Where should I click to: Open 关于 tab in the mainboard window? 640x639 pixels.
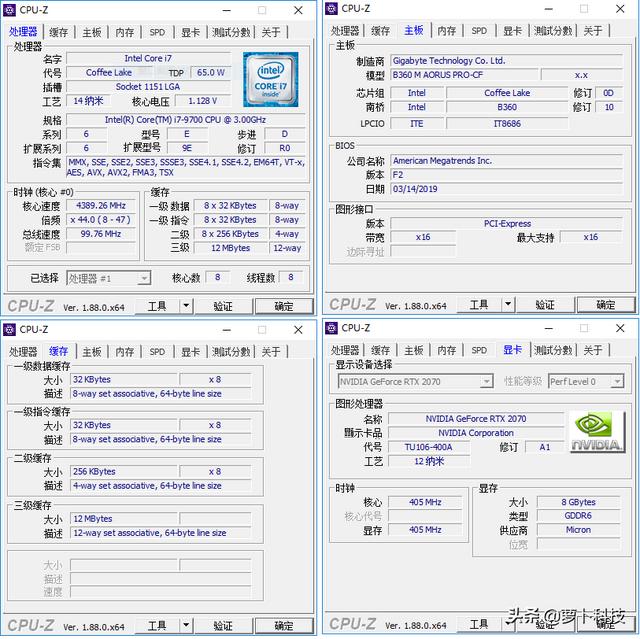pyautogui.click(x=593, y=31)
